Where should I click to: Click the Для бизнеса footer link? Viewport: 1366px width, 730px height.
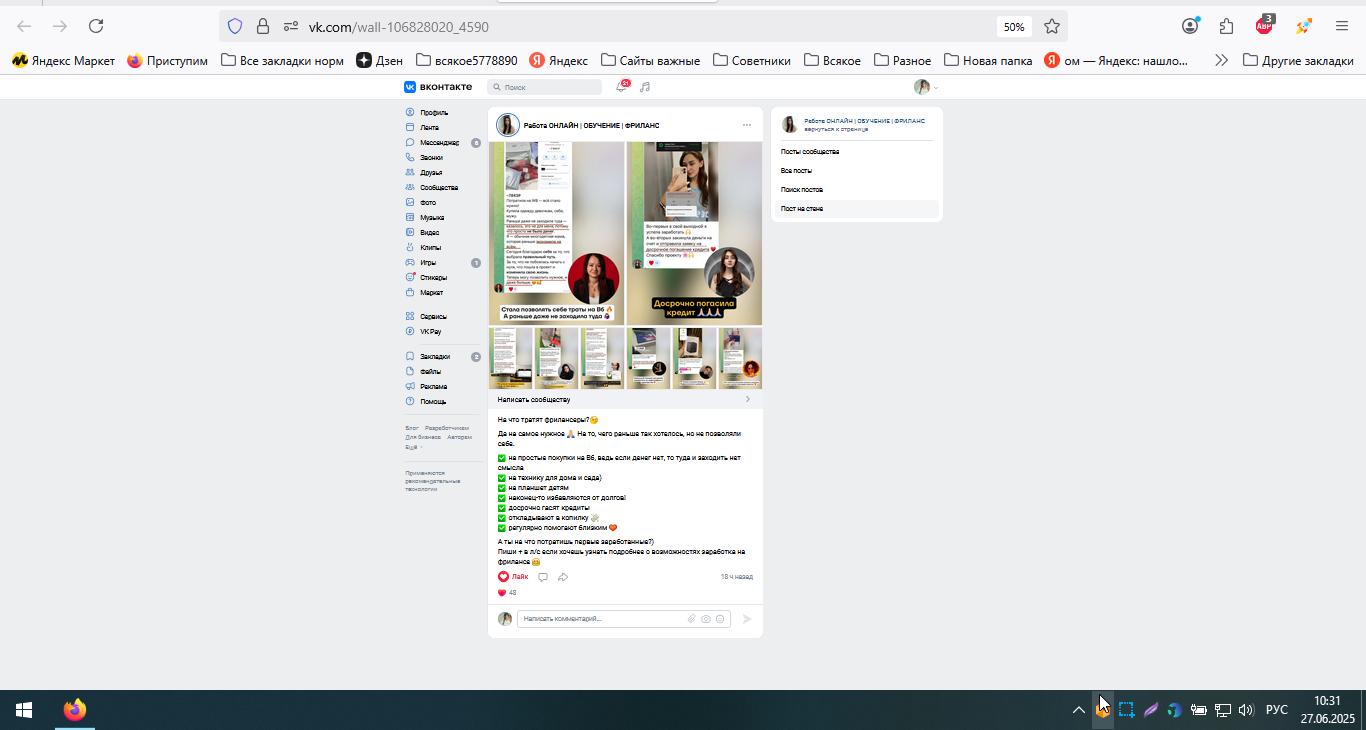[x=423, y=437]
